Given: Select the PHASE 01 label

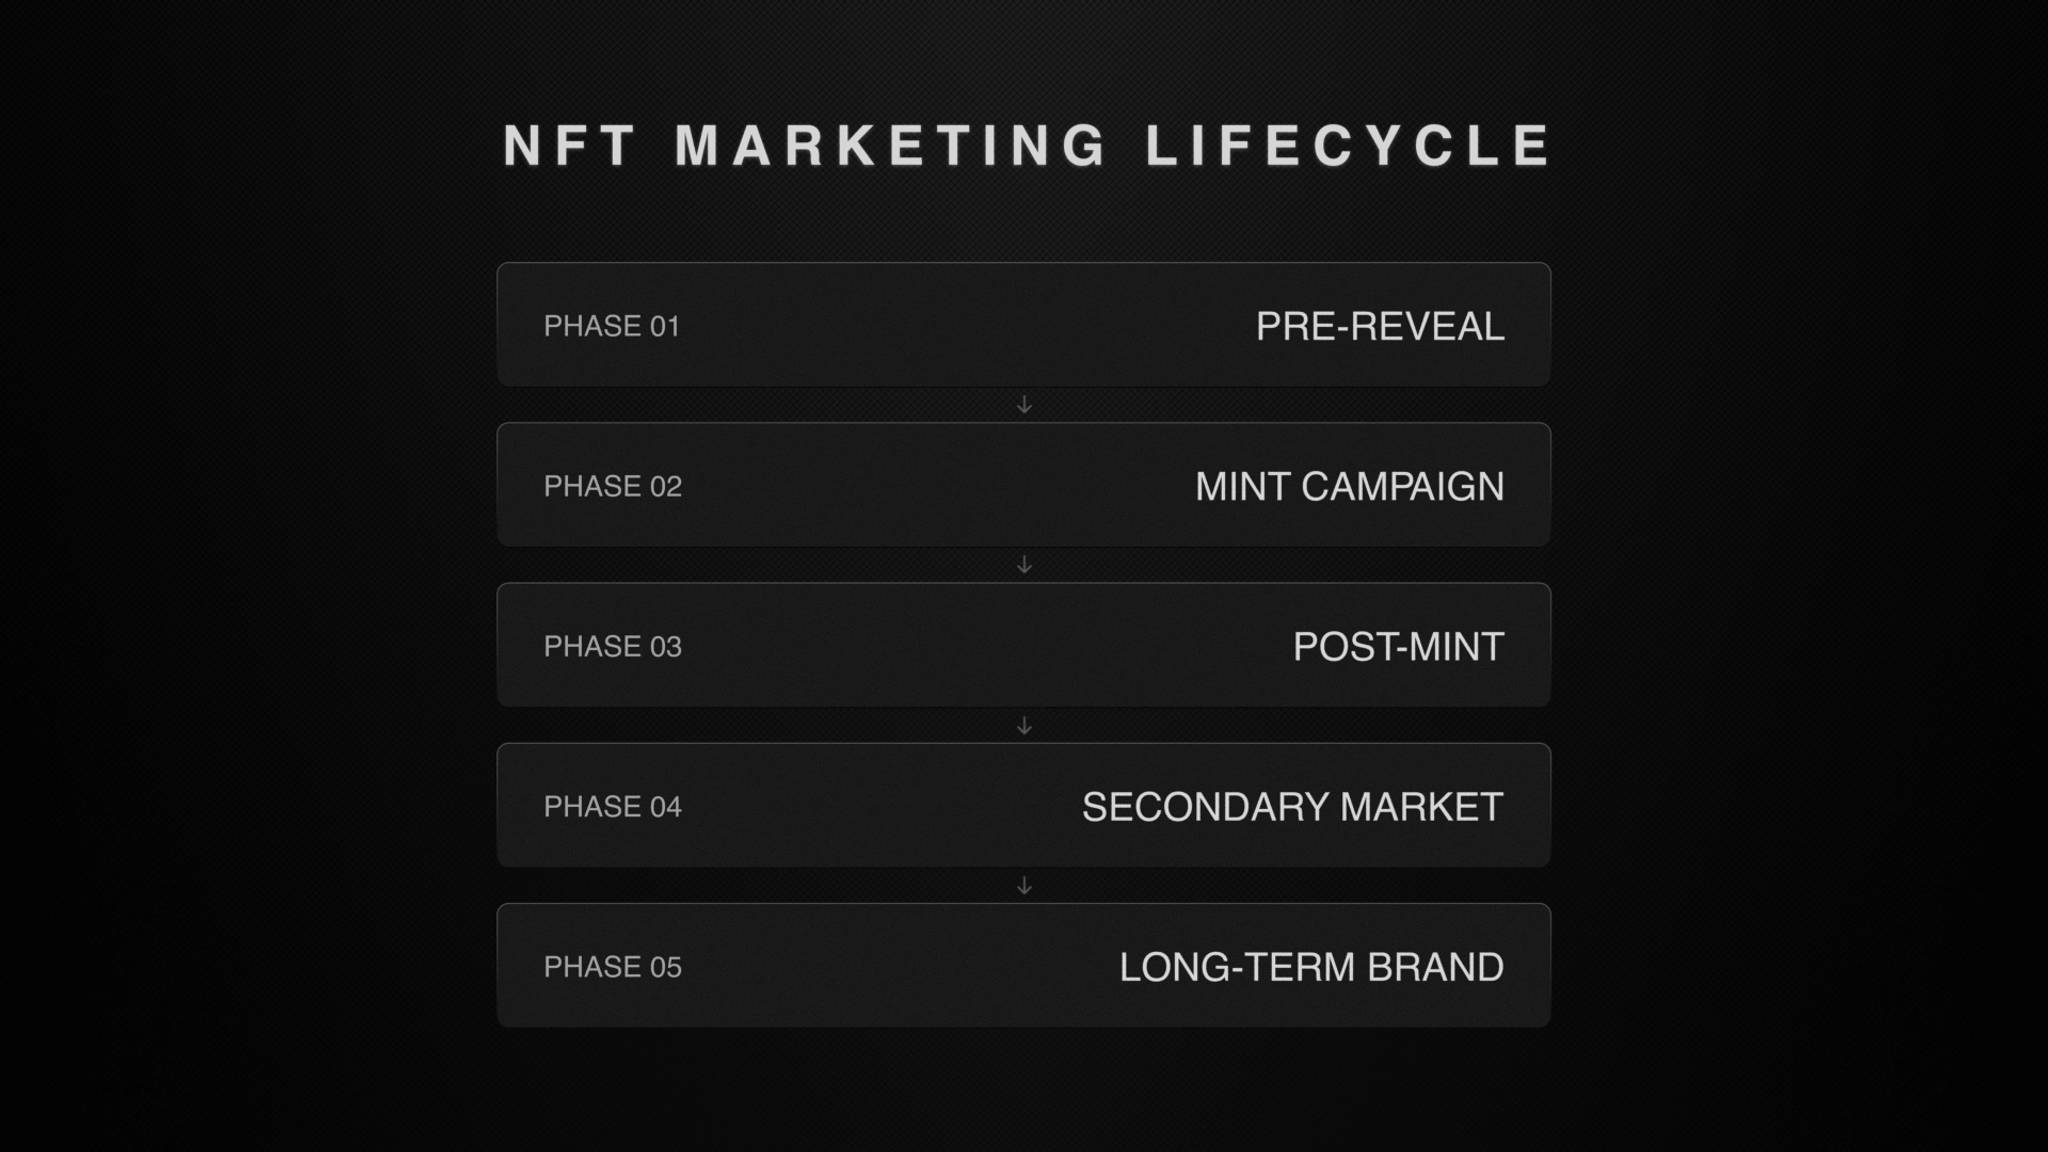Looking at the screenshot, I should pos(612,326).
